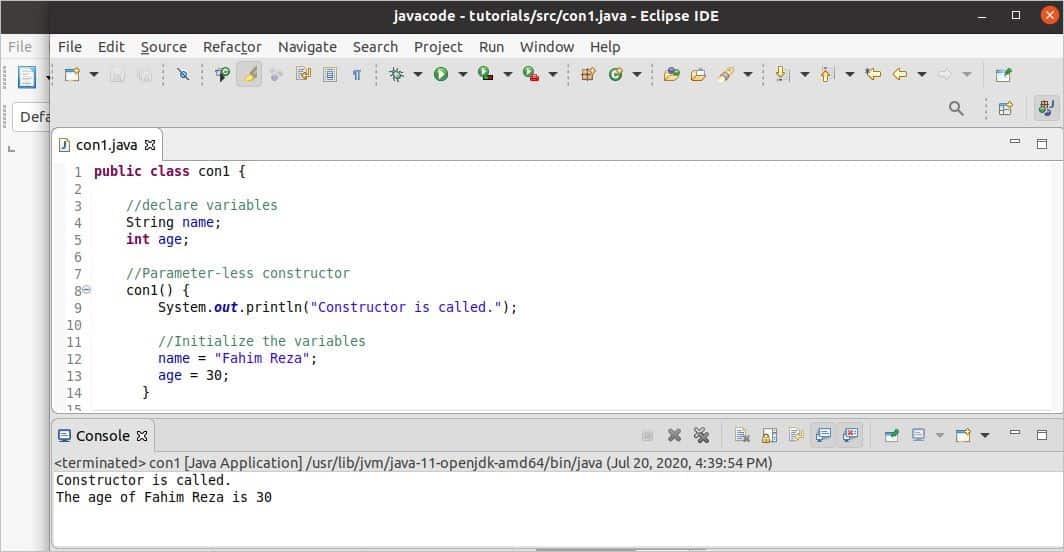1064x552 pixels.
Task: Click the New wizard icon in toolbar
Action: [72, 75]
